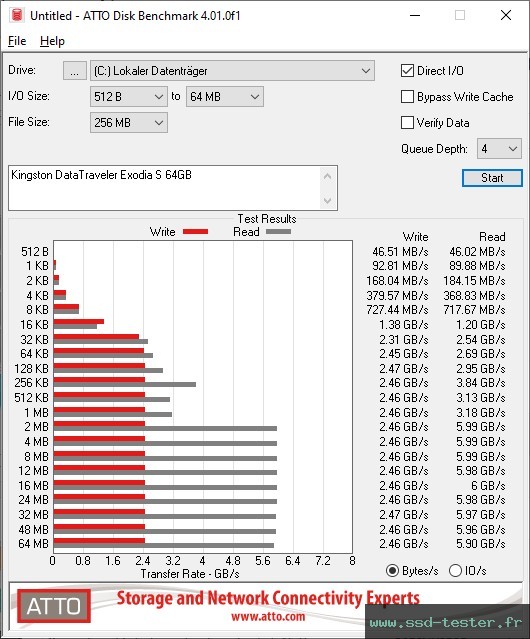The image size is (530, 639).
Task: Open the Help menu
Action: pos(52,41)
